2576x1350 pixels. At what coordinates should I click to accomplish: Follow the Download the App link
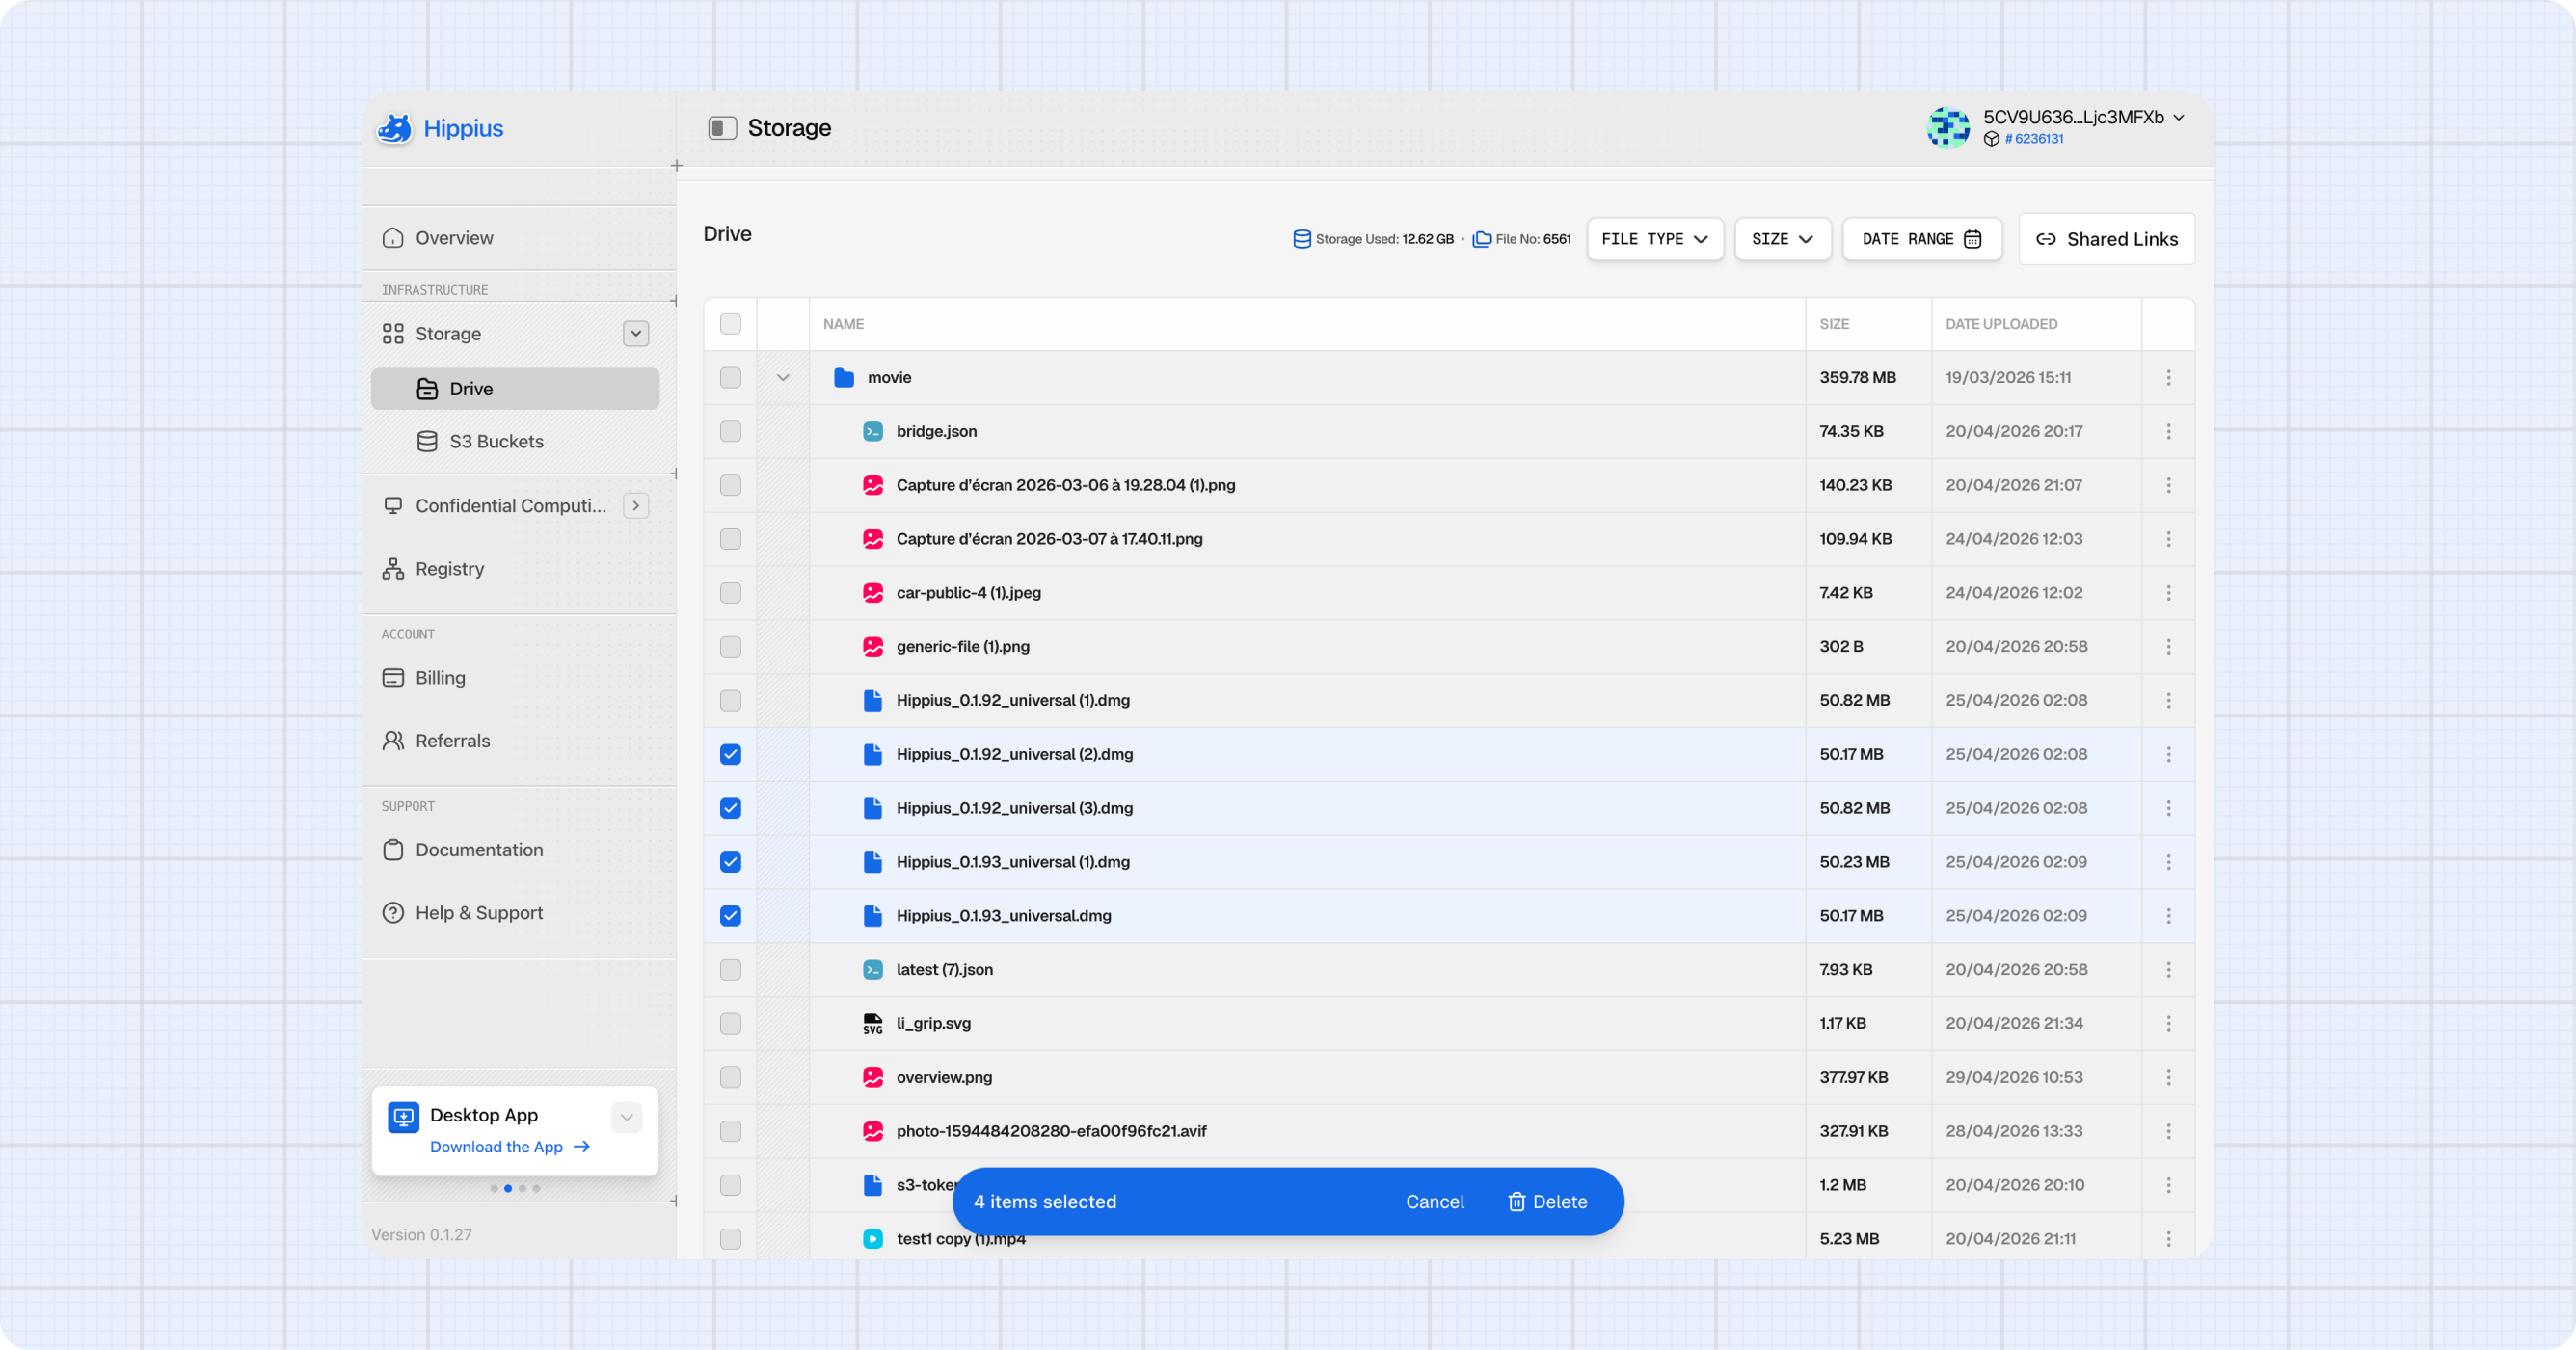[x=510, y=1147]
